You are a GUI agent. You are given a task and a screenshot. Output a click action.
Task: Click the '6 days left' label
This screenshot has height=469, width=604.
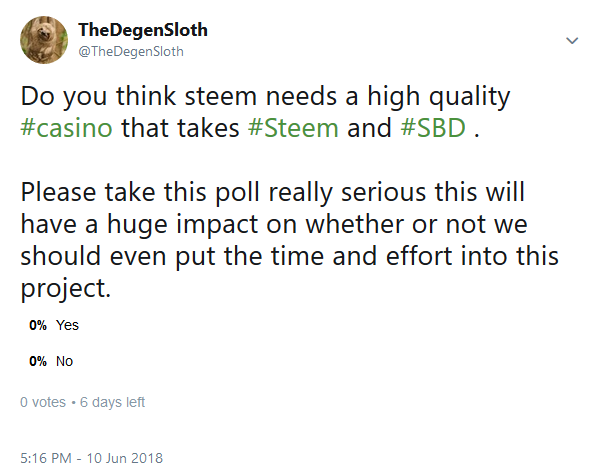click(x=110, y=402)
